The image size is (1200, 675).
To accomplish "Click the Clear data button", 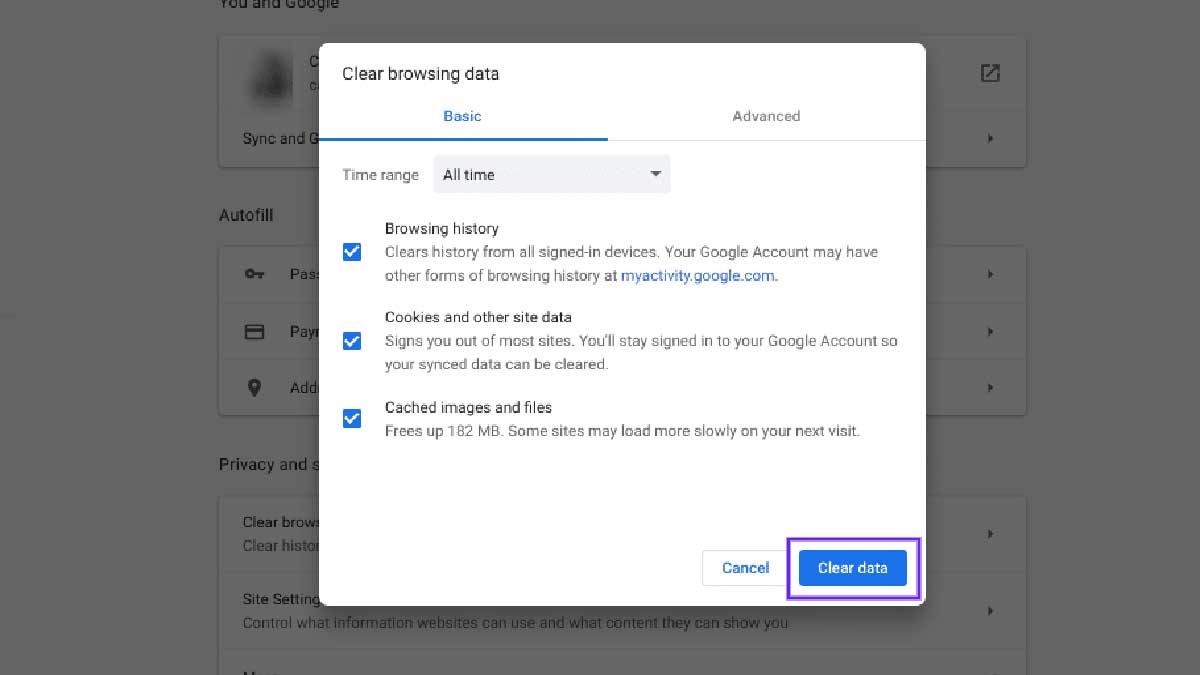I will [x=852, y=568].
